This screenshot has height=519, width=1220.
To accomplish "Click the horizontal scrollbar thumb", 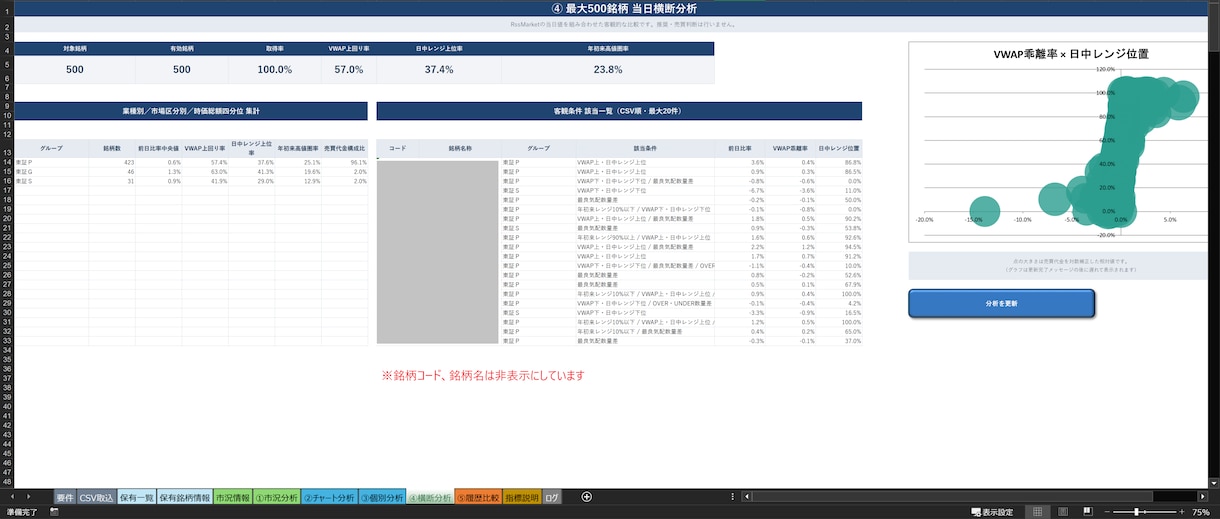I will 954,497.
